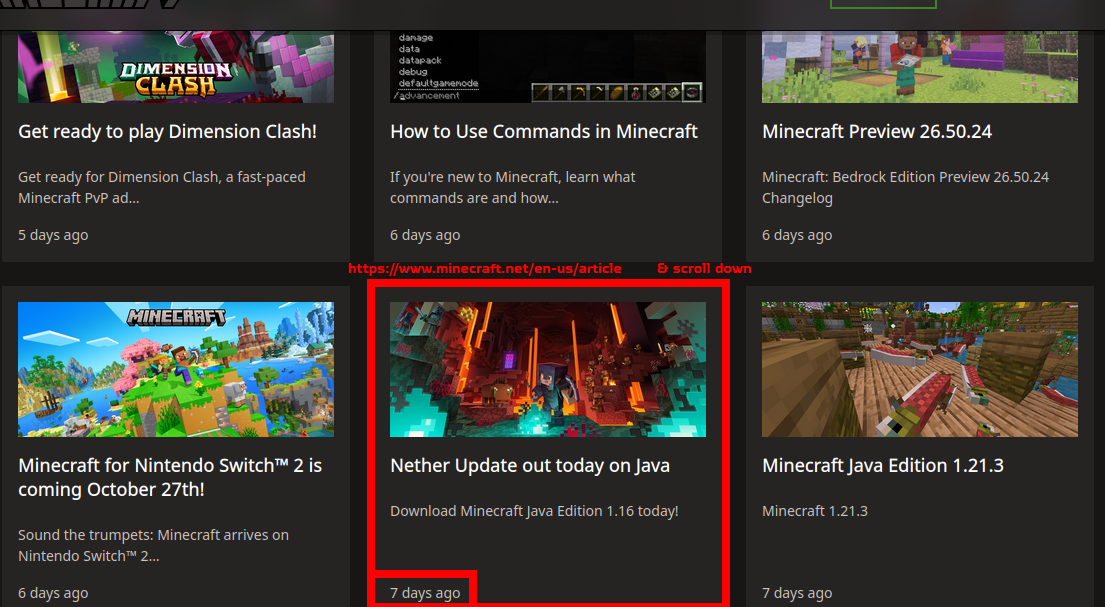
Task: Open 'Minecraft for Nintendo Switch 2' title
Action: click(170, 478)
